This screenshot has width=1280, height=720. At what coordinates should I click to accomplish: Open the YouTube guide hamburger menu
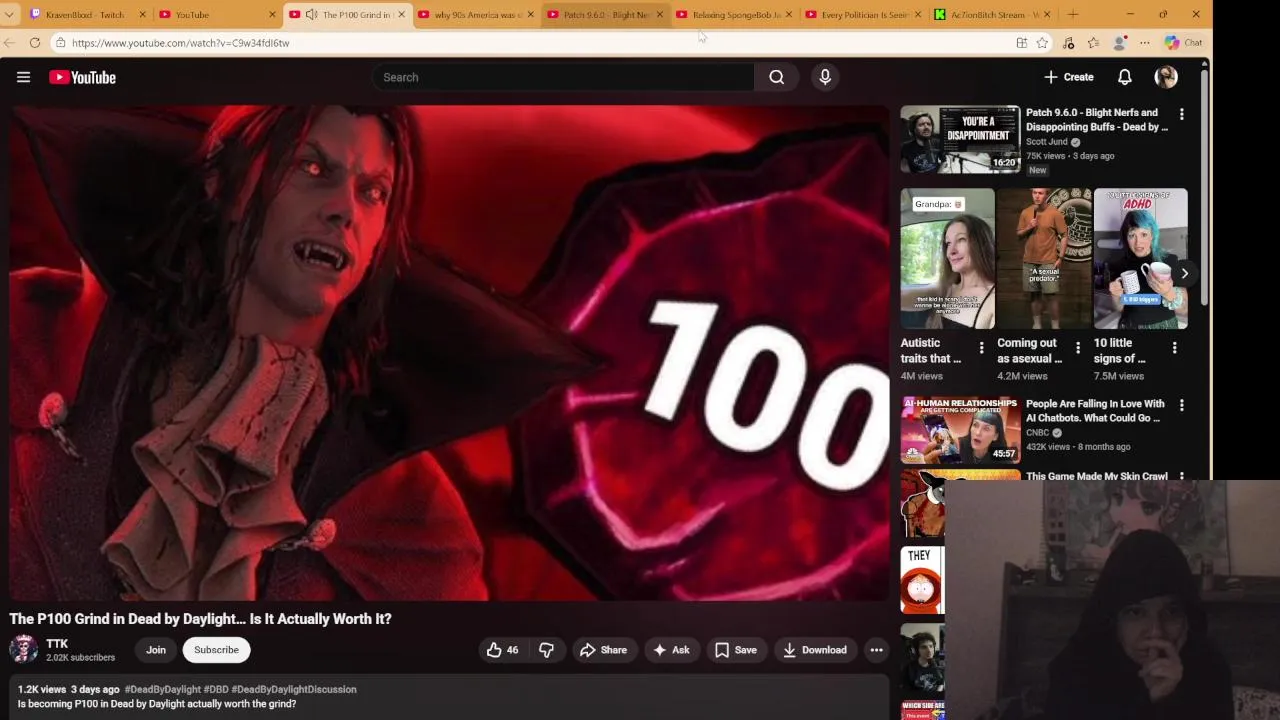point(23,77)
